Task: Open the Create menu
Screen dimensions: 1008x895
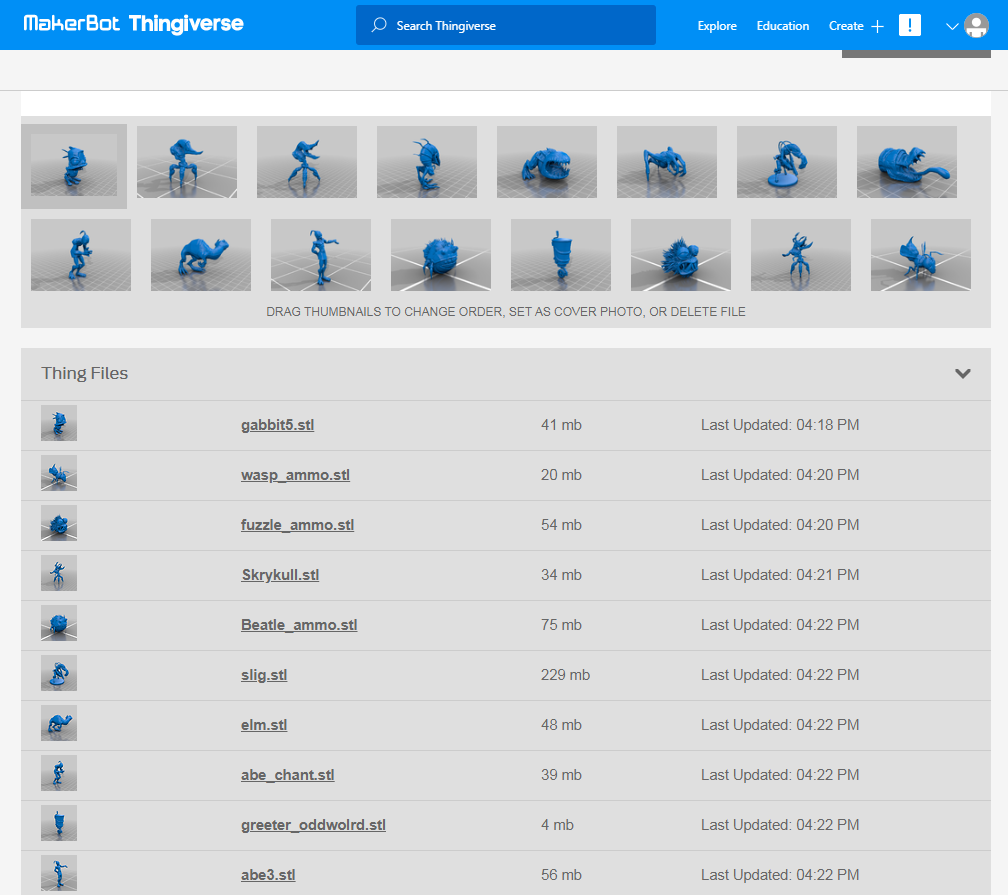Action: pyautogui.click(x=846, y=26)
